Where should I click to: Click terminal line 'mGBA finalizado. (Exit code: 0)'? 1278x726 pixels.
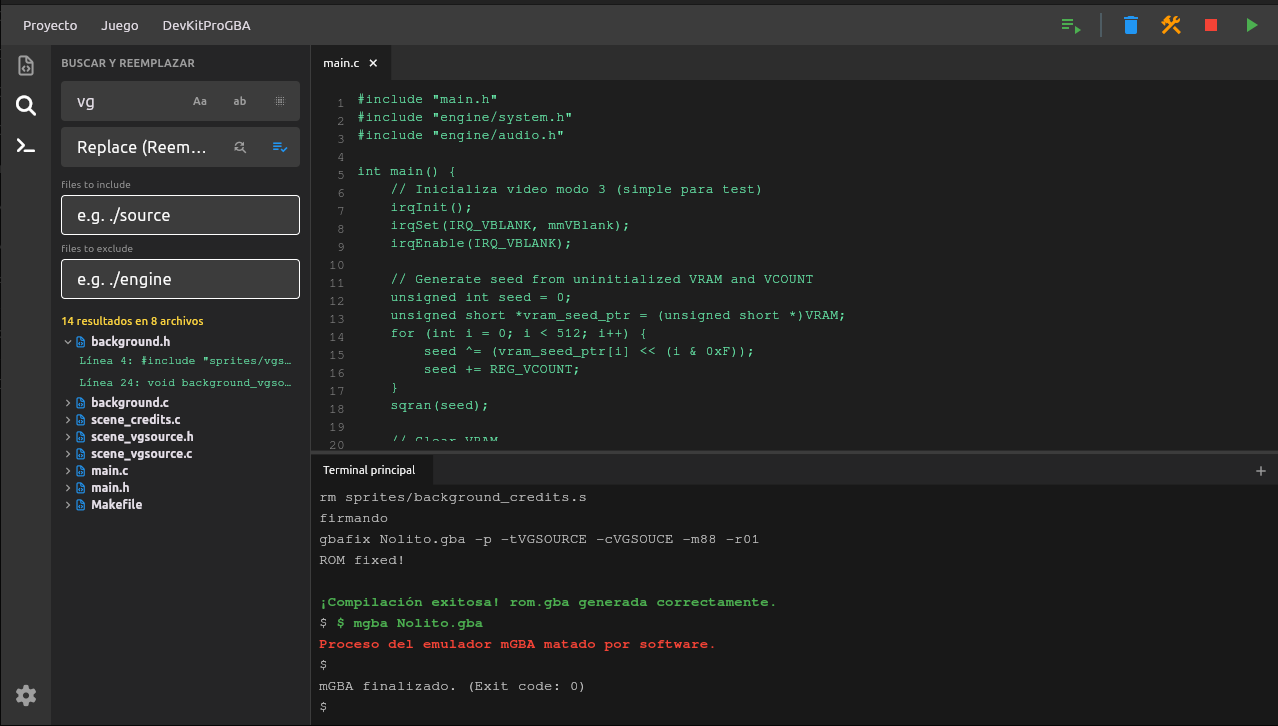(452, 686)
